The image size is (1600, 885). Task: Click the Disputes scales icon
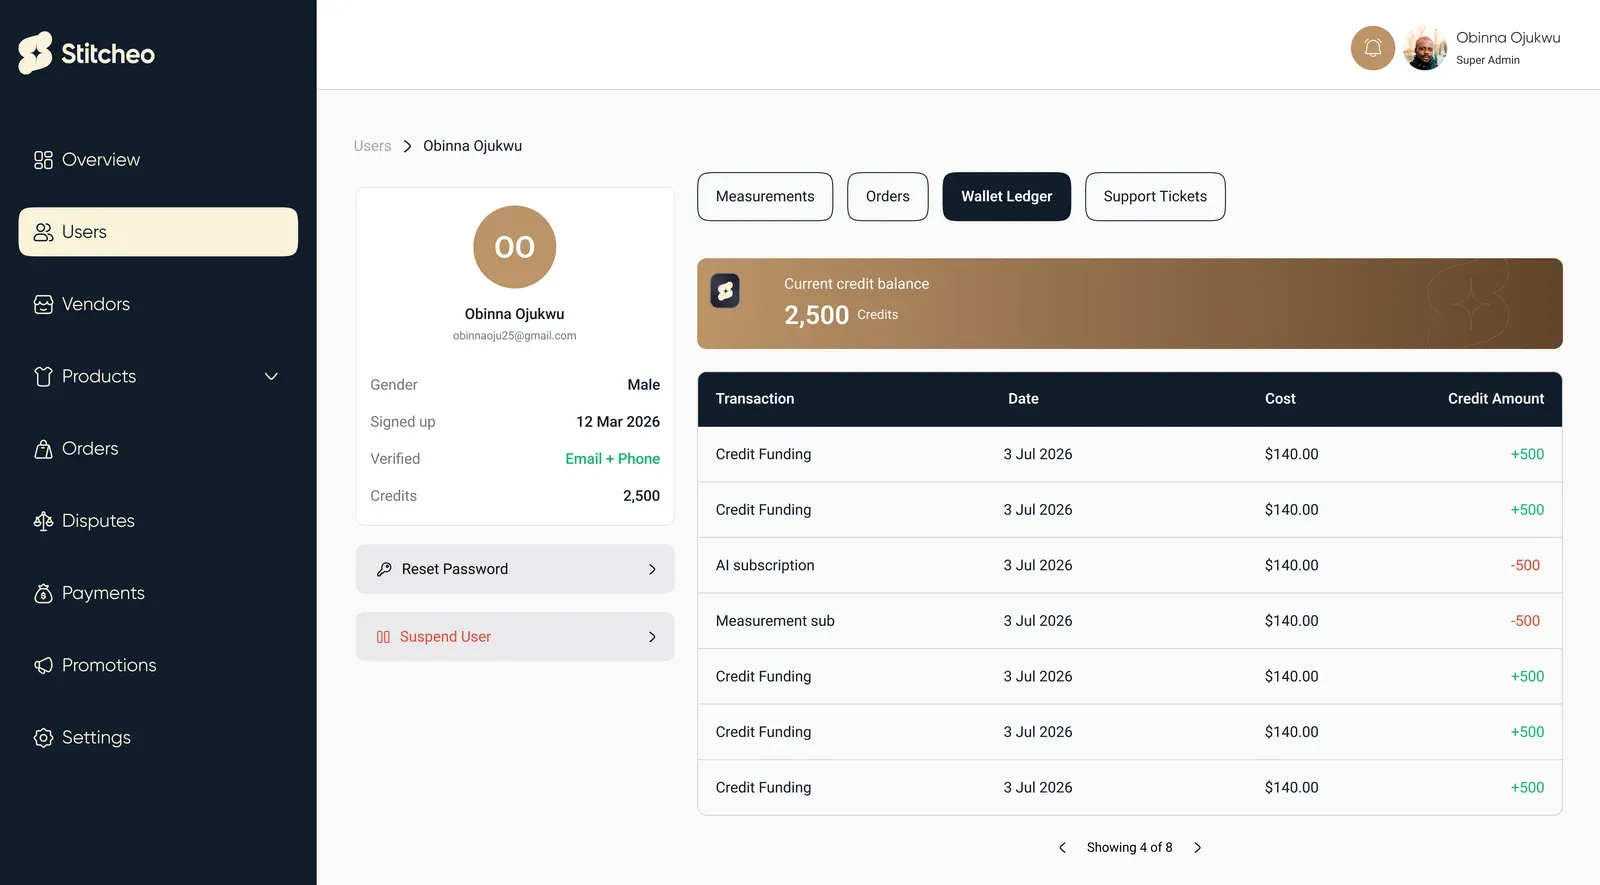pos(43,521)
